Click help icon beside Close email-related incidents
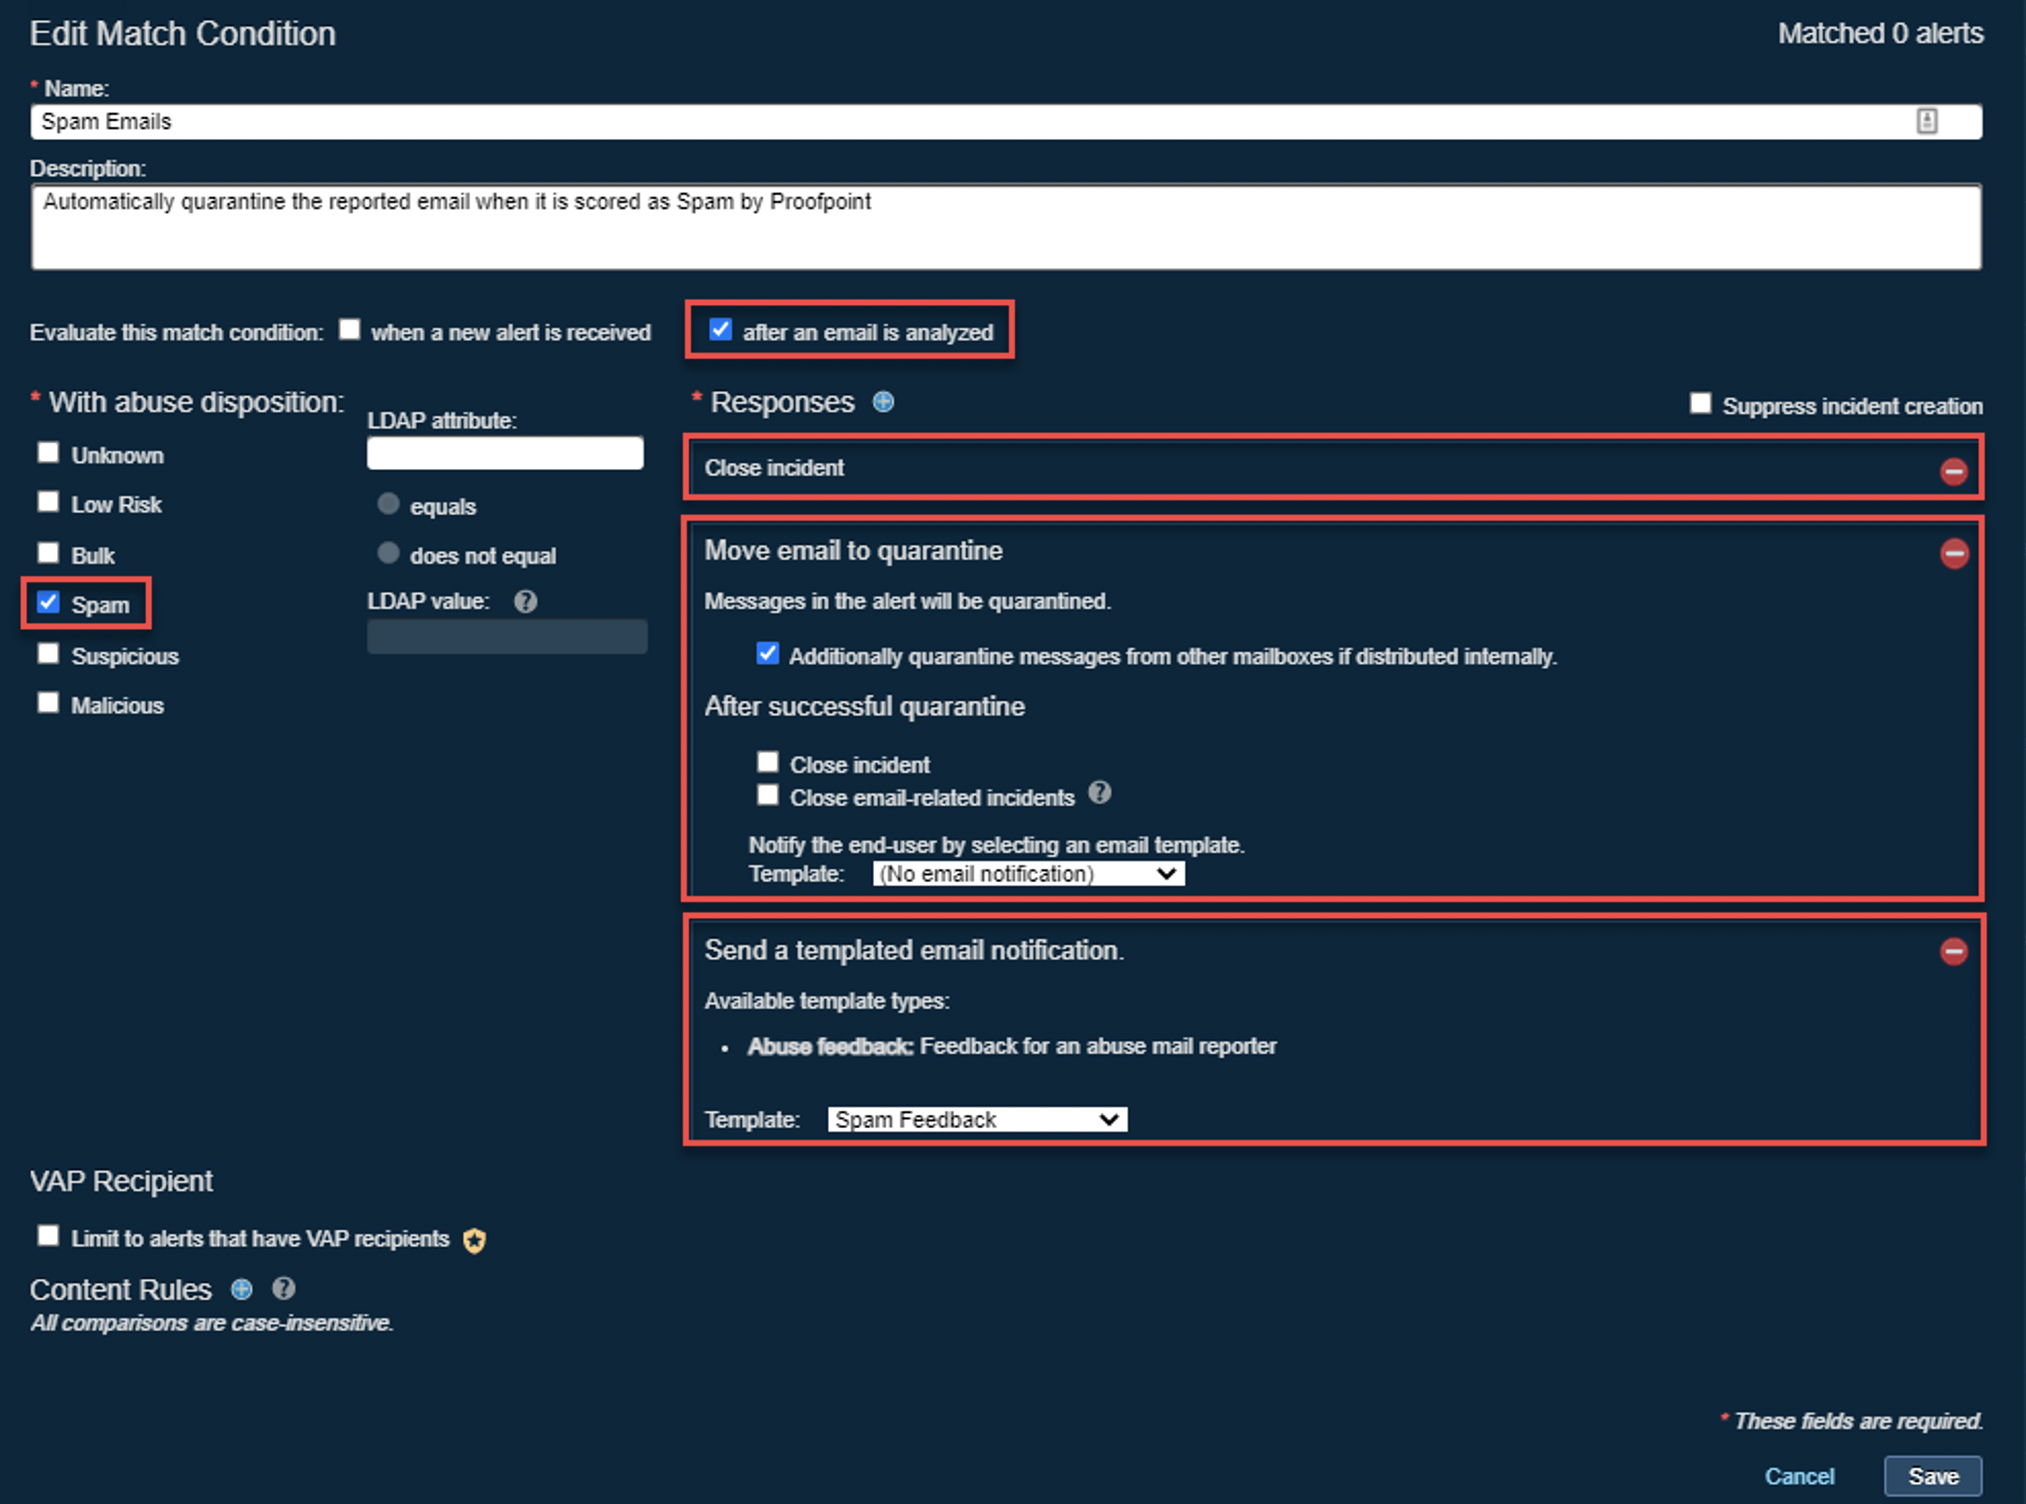Image resolution: width=2026 pixels, height=1504 pixels. (1099, 793)
